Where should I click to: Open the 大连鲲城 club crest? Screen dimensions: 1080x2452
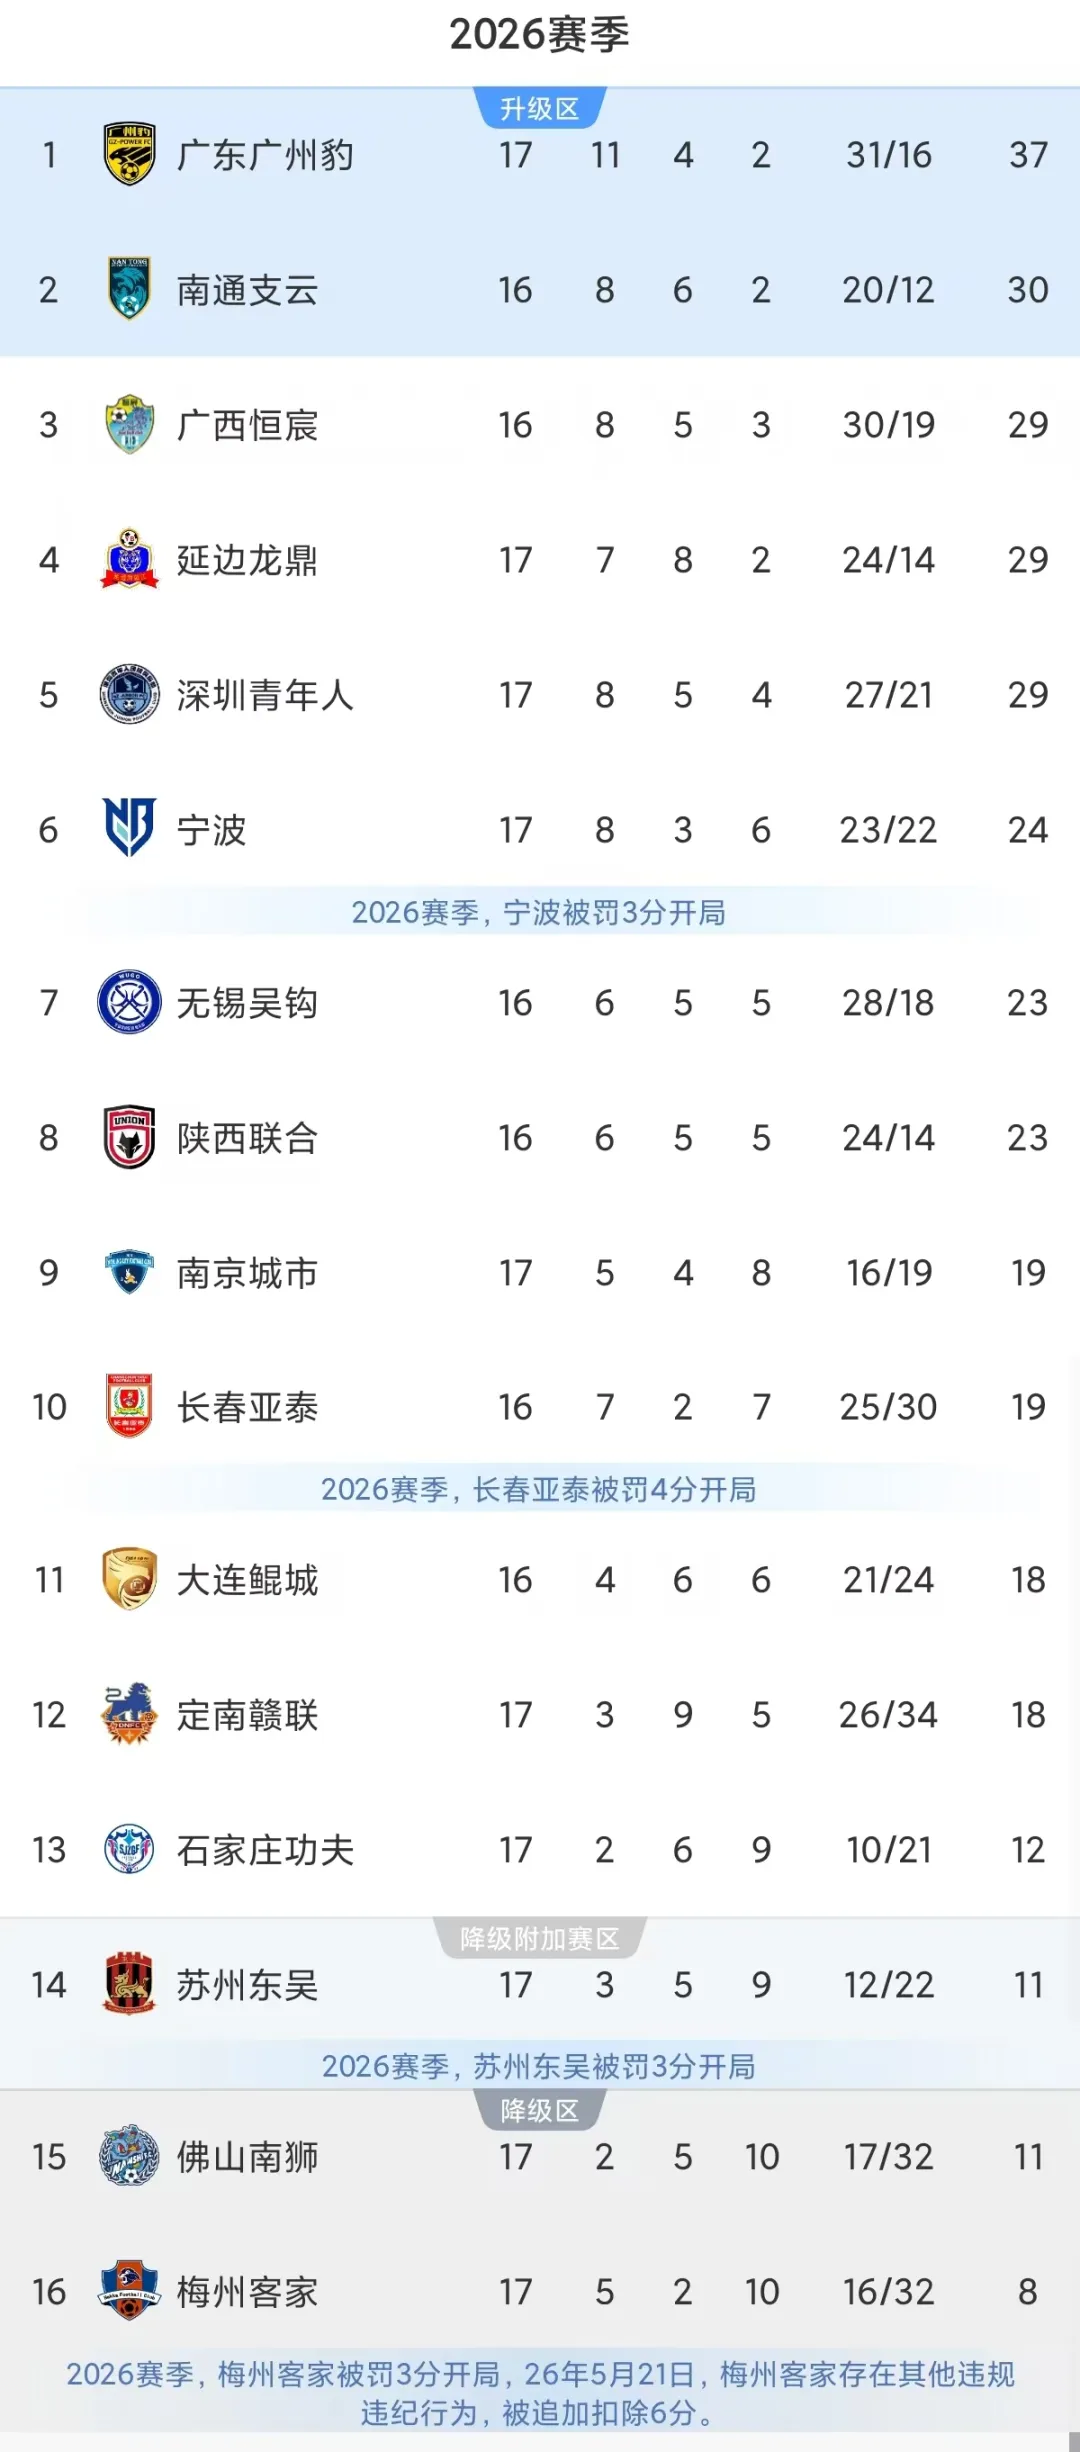pos(129,1579)
